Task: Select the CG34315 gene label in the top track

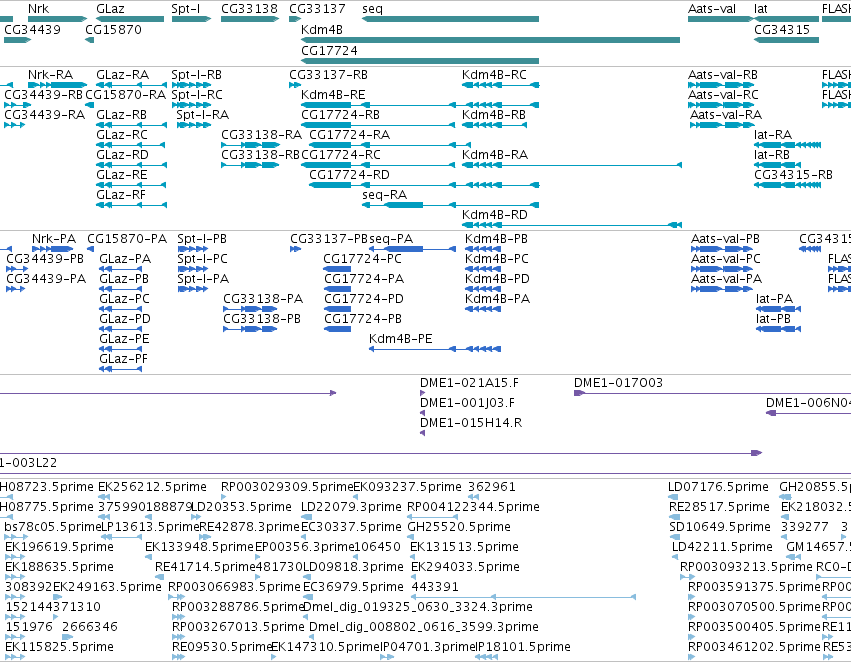Action: pyautogui.click(x=782, y=30)
